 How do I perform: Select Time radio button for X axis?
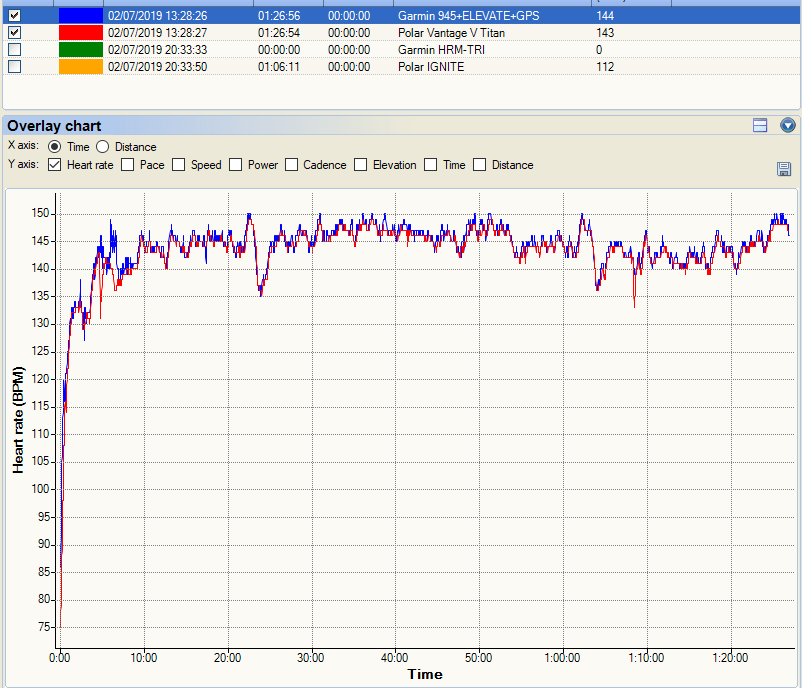point(54,147)
